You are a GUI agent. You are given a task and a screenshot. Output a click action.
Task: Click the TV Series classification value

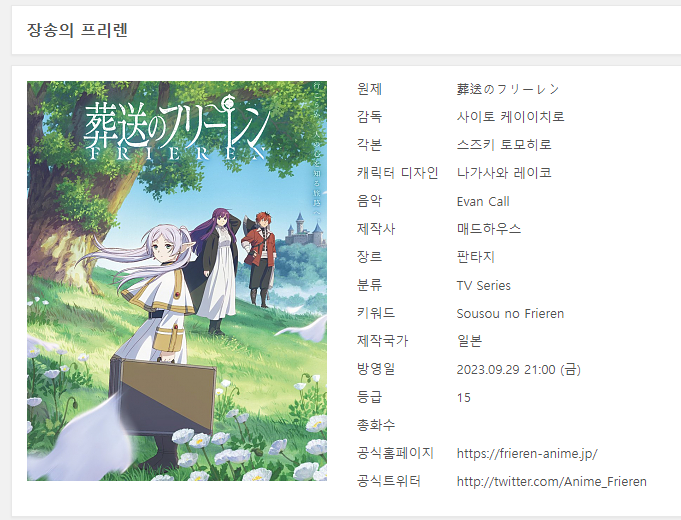click(484, 285)
